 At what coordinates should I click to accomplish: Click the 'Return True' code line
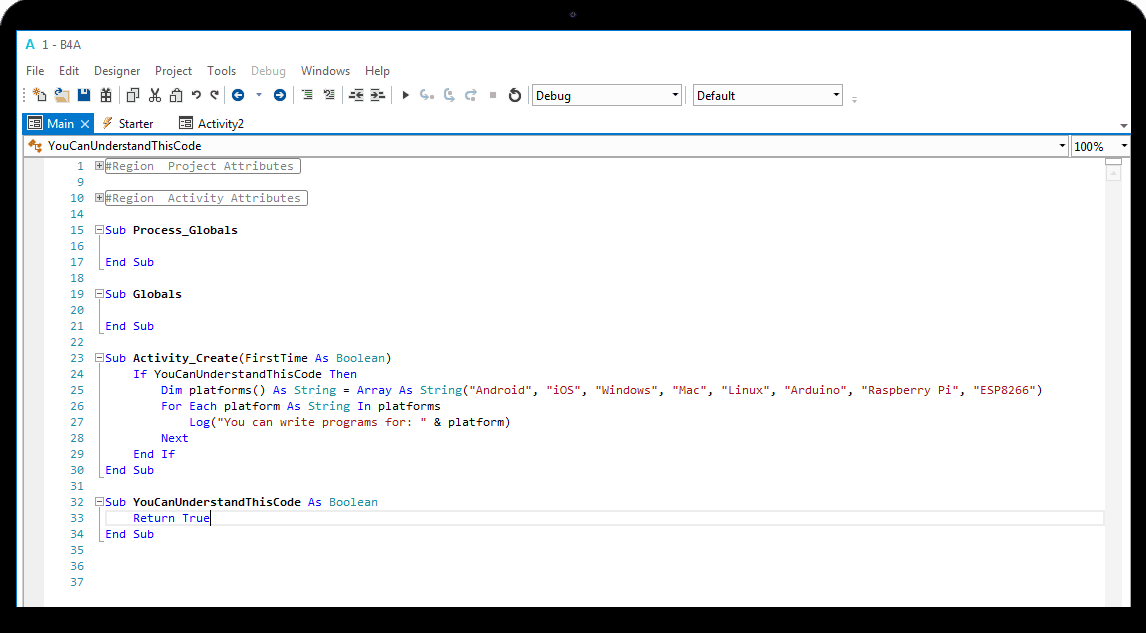(171, 518)
